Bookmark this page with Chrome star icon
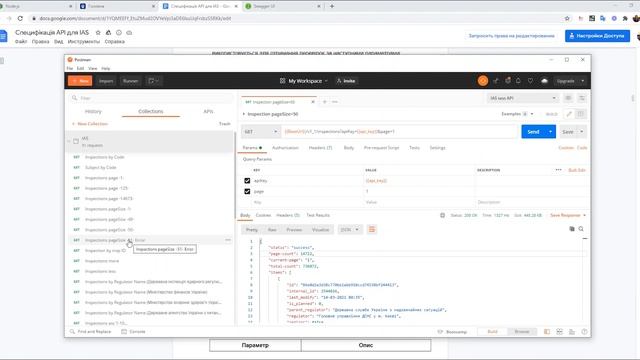This screenshot has width=640, height=360. (x=567, y=18)
